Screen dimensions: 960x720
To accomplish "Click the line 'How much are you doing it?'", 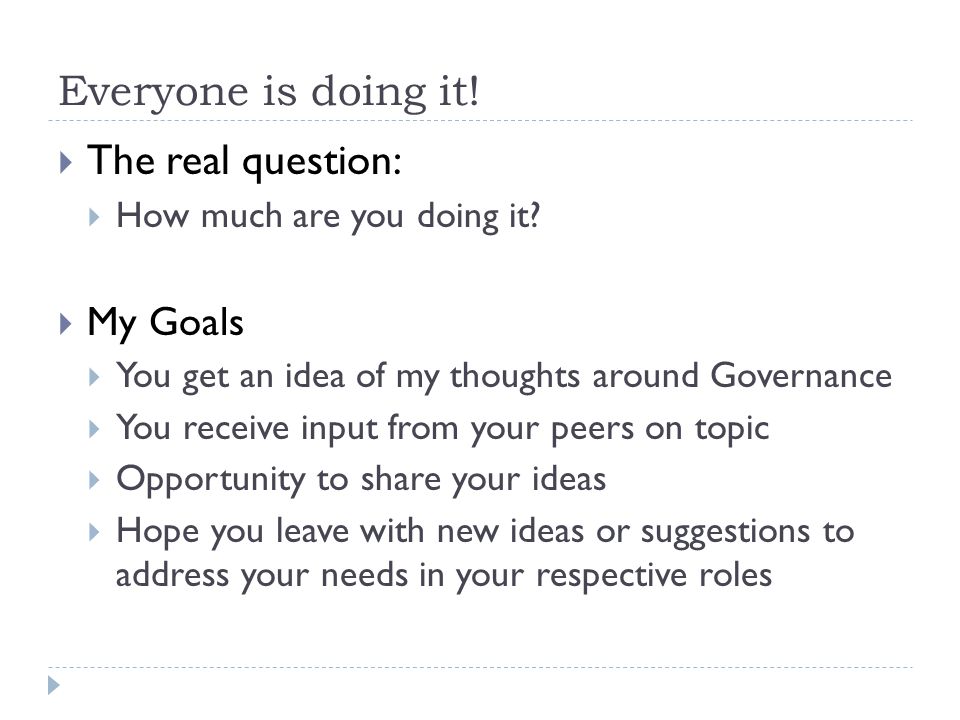I will tap(328, 217).
